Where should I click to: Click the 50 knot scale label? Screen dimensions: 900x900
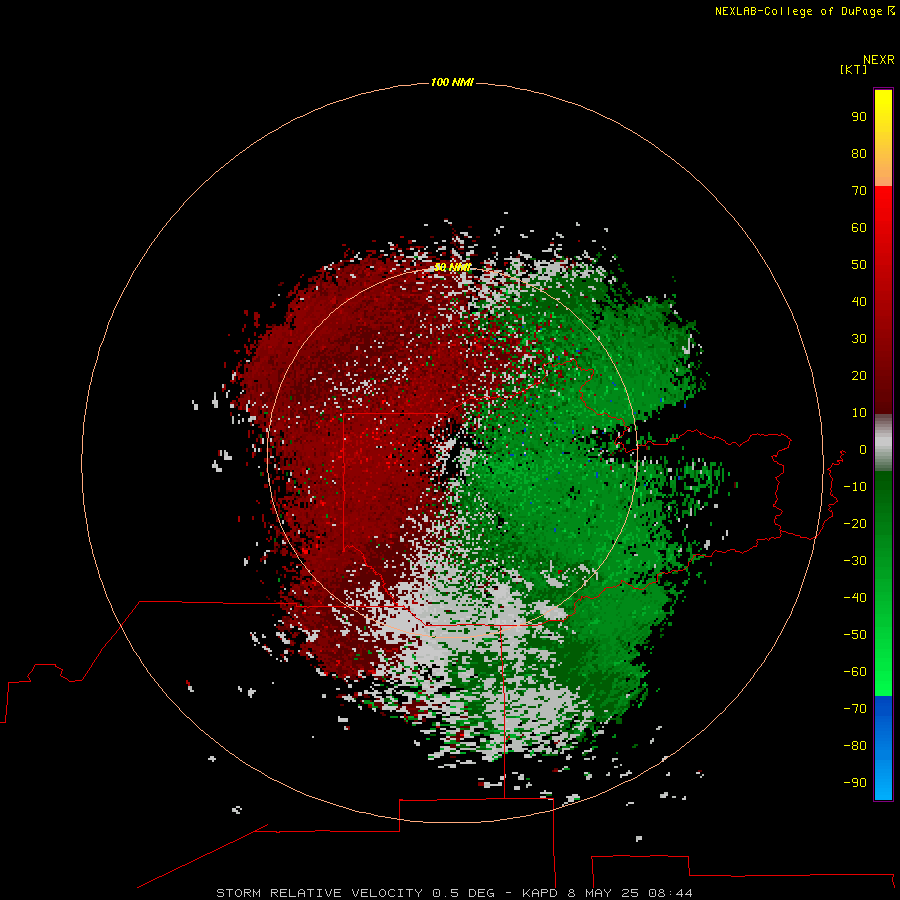click(859, 265)
